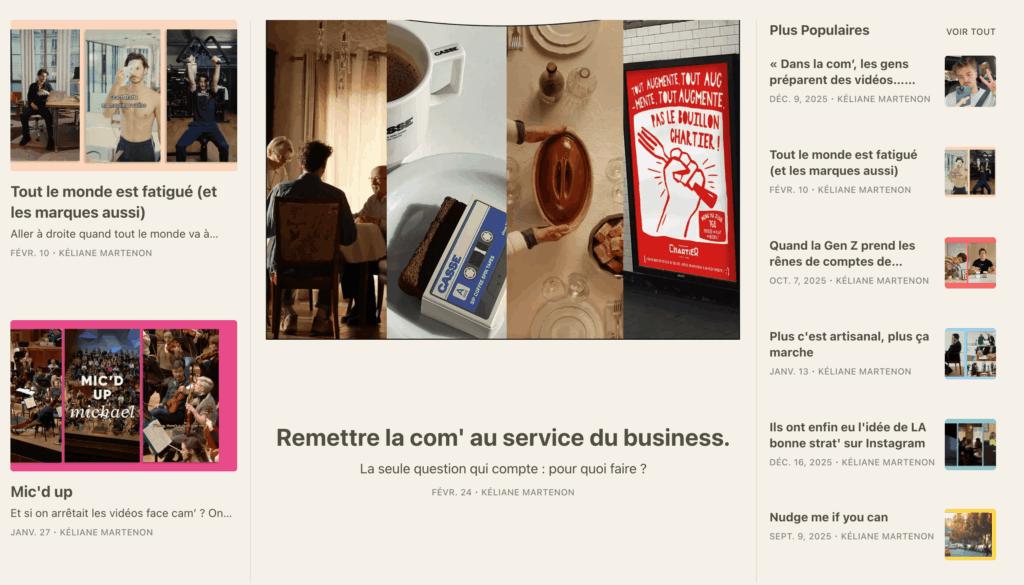
Task: Click the 'Mic'd up' article title
Action: click(41, 492)
